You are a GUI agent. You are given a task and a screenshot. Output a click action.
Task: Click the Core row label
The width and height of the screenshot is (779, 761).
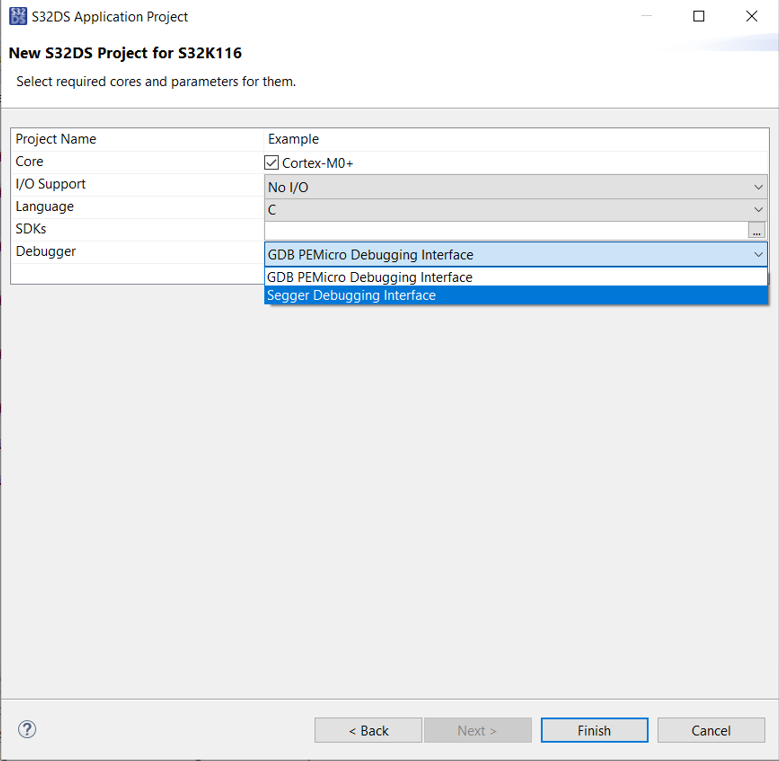30,161
